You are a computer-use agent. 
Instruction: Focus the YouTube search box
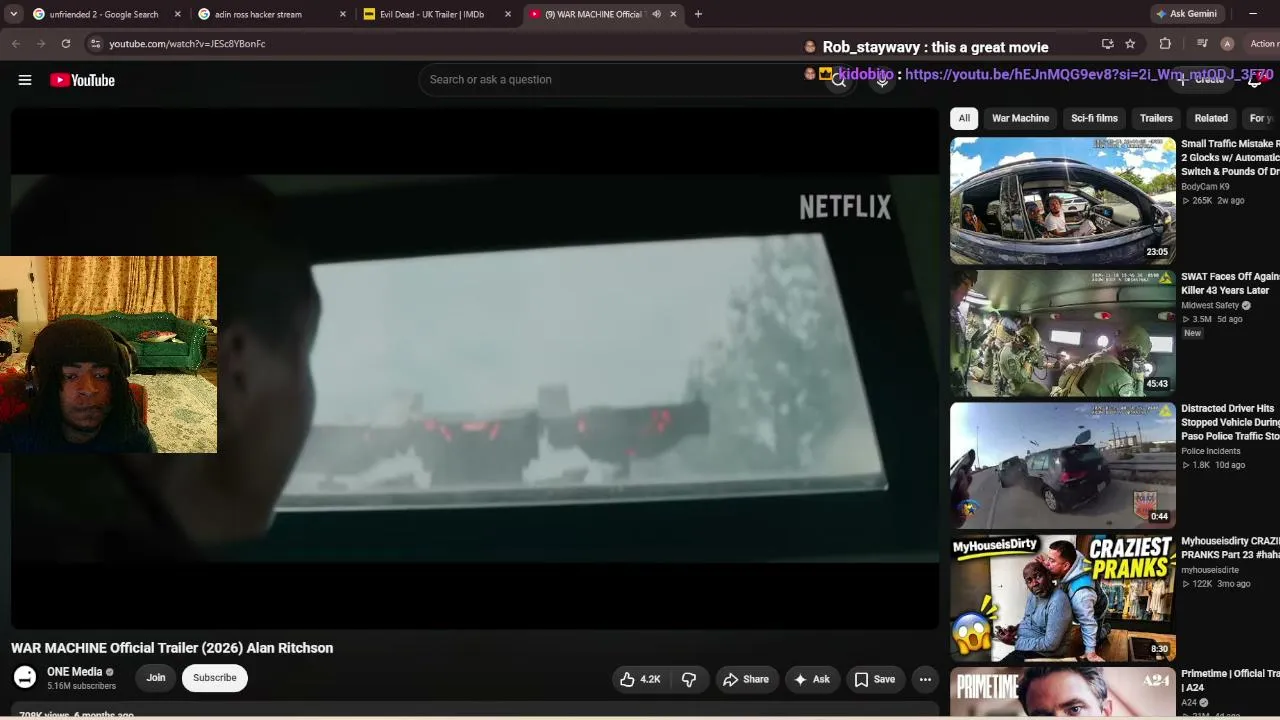620,80
